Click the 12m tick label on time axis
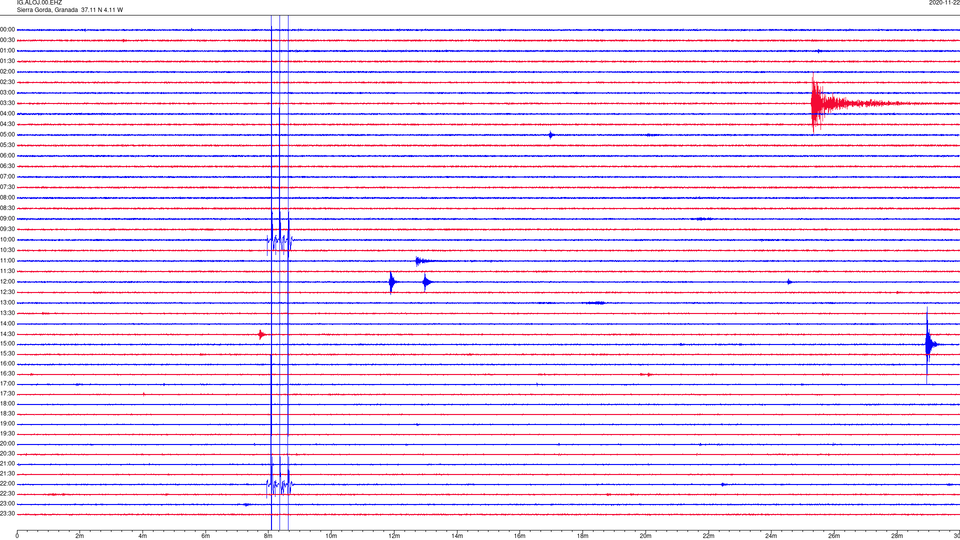This screenshot has width=960, height=540. click(x=394, y=536)
